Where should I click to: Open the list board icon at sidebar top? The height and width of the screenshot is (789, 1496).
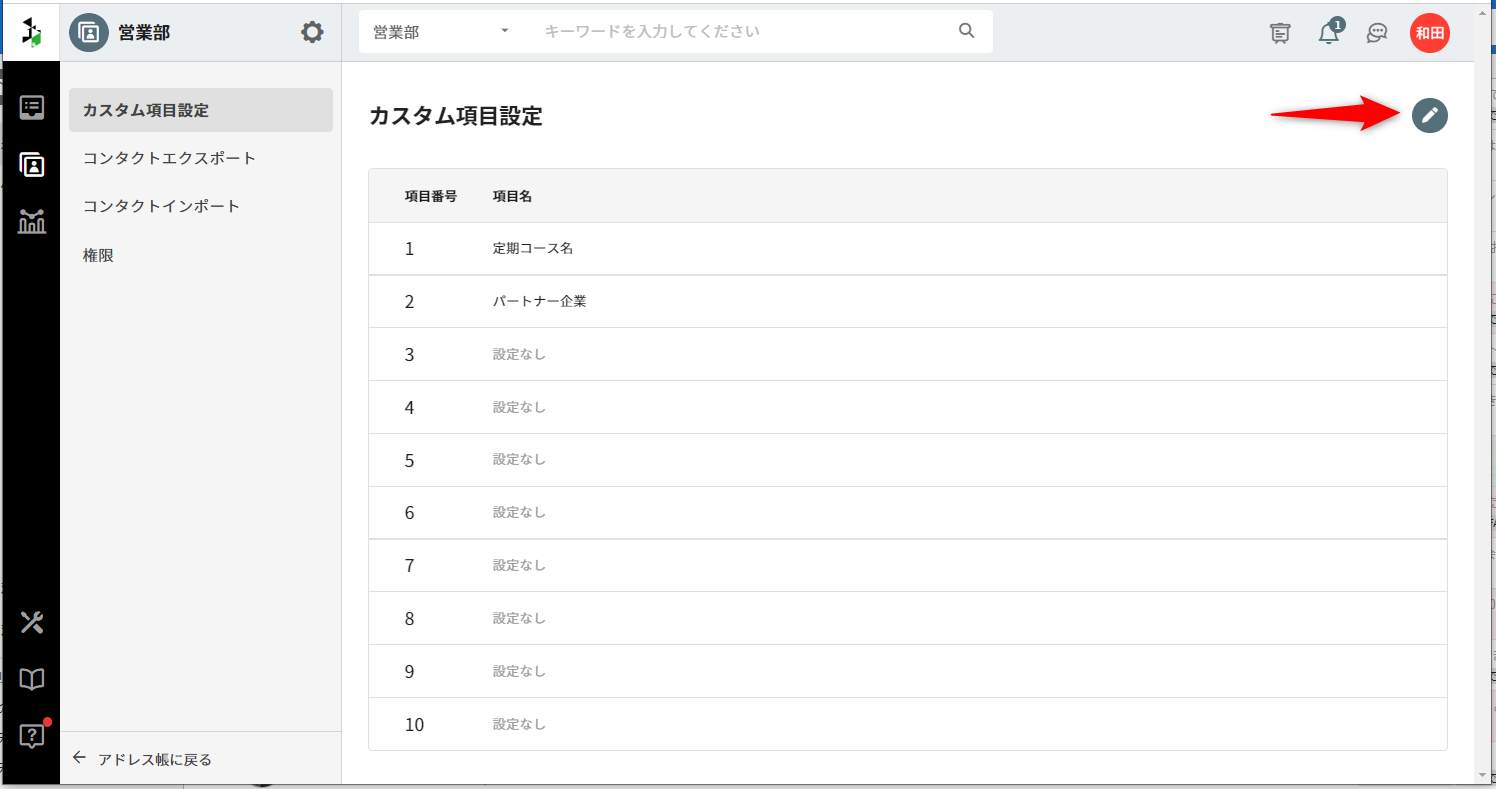point(32,107)
